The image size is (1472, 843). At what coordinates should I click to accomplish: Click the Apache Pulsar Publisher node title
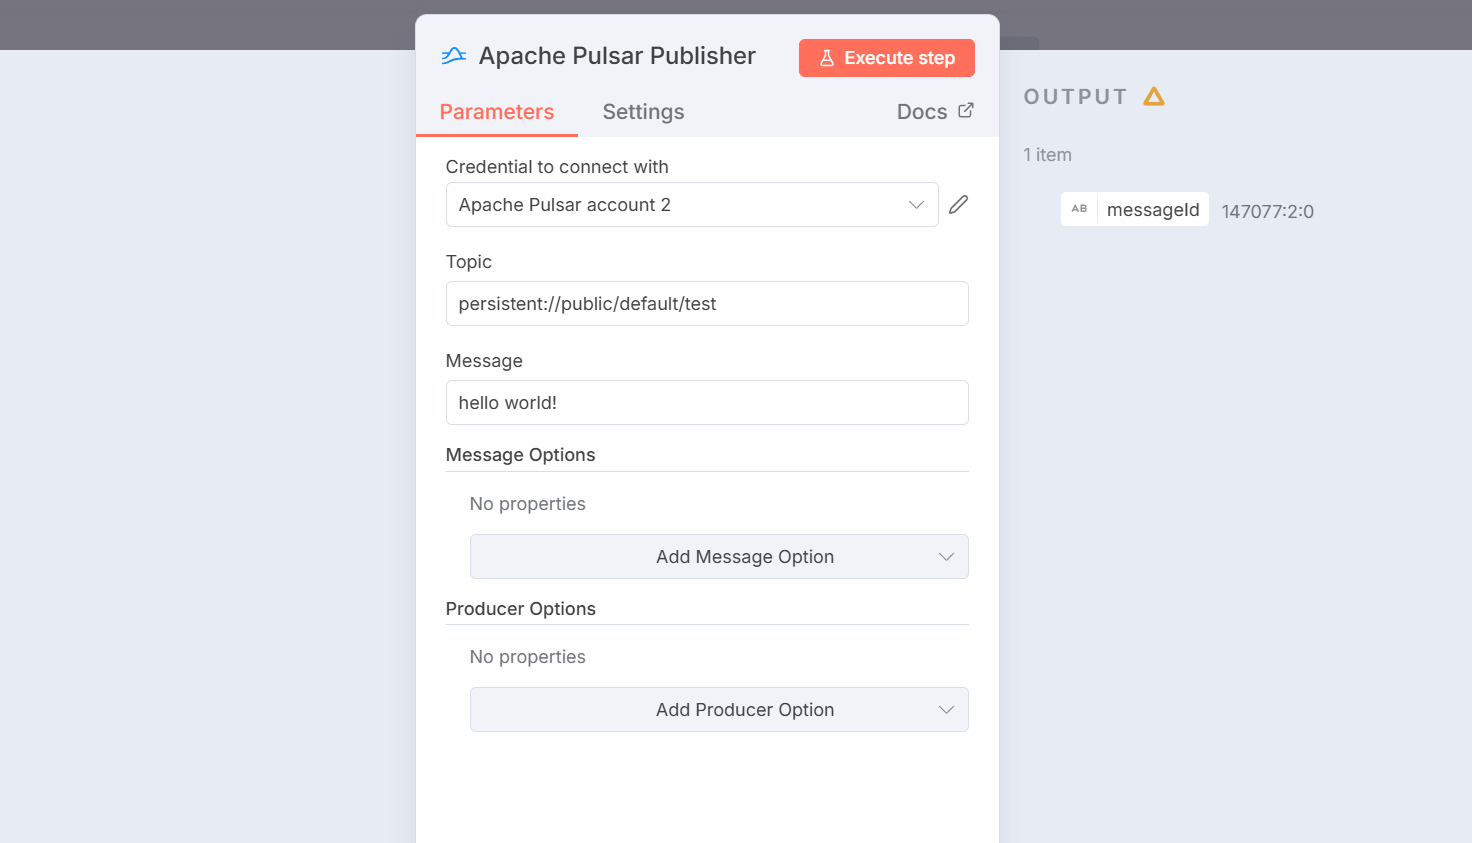pyautogui.click(x=617, y=56)
